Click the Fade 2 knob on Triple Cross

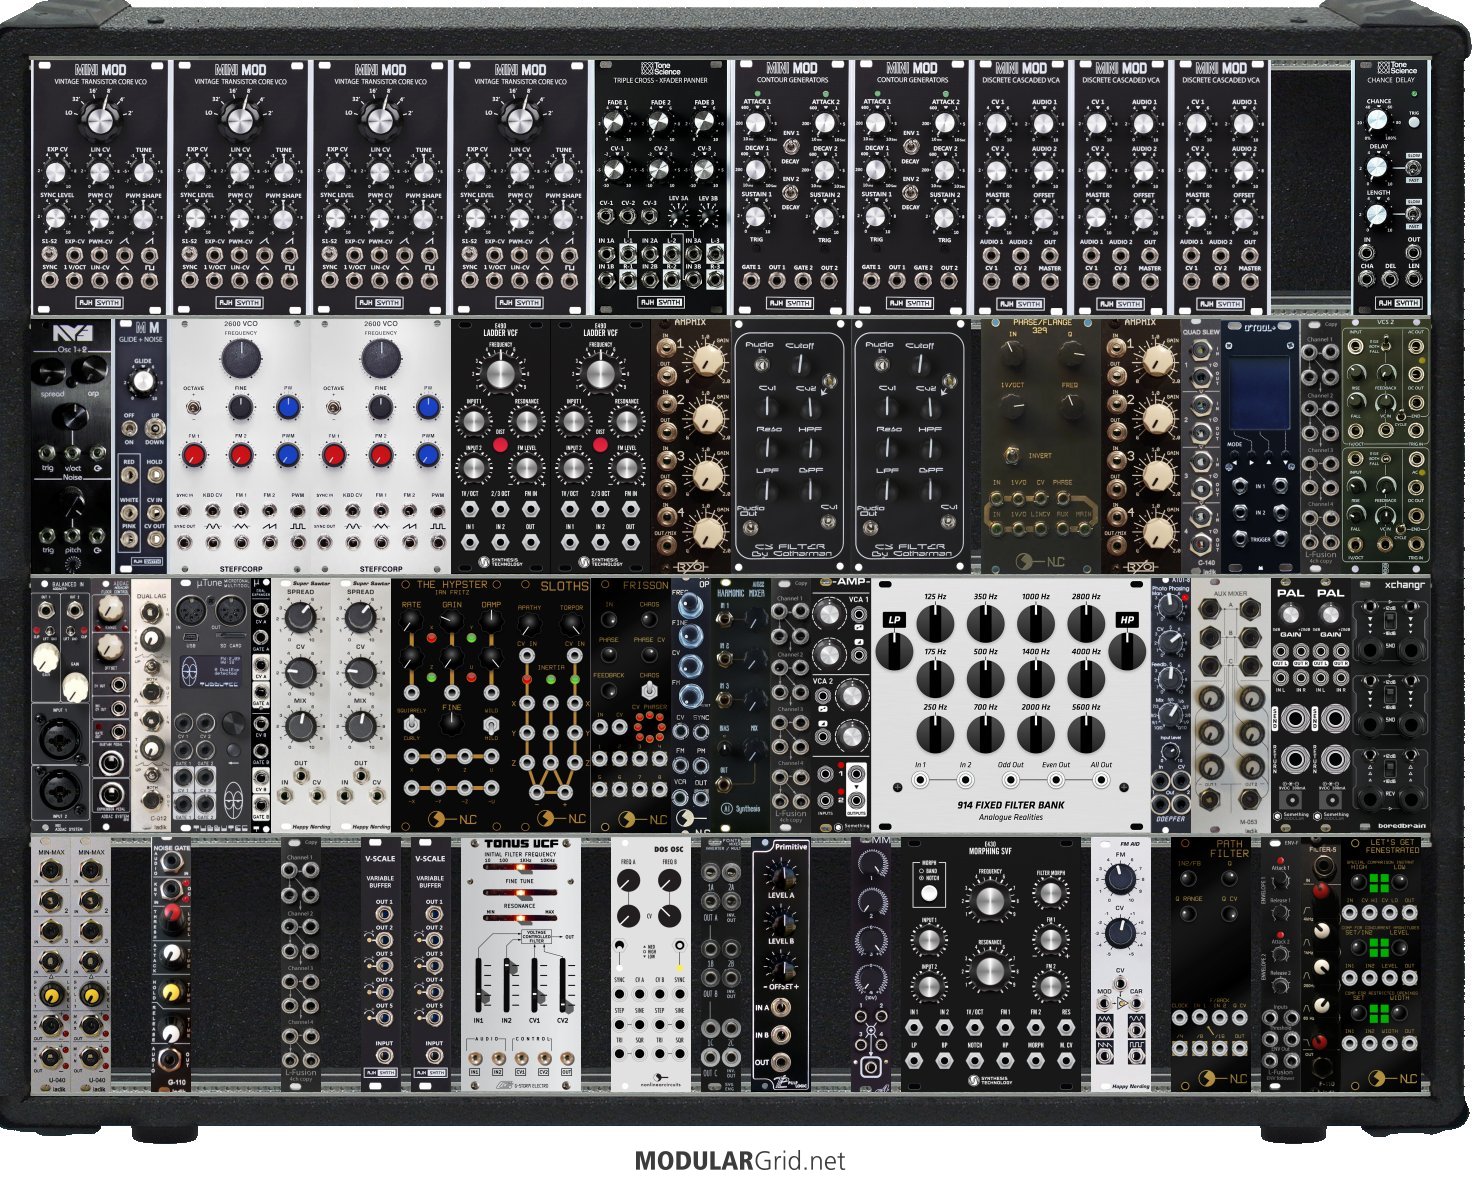(x=660, y=122)
